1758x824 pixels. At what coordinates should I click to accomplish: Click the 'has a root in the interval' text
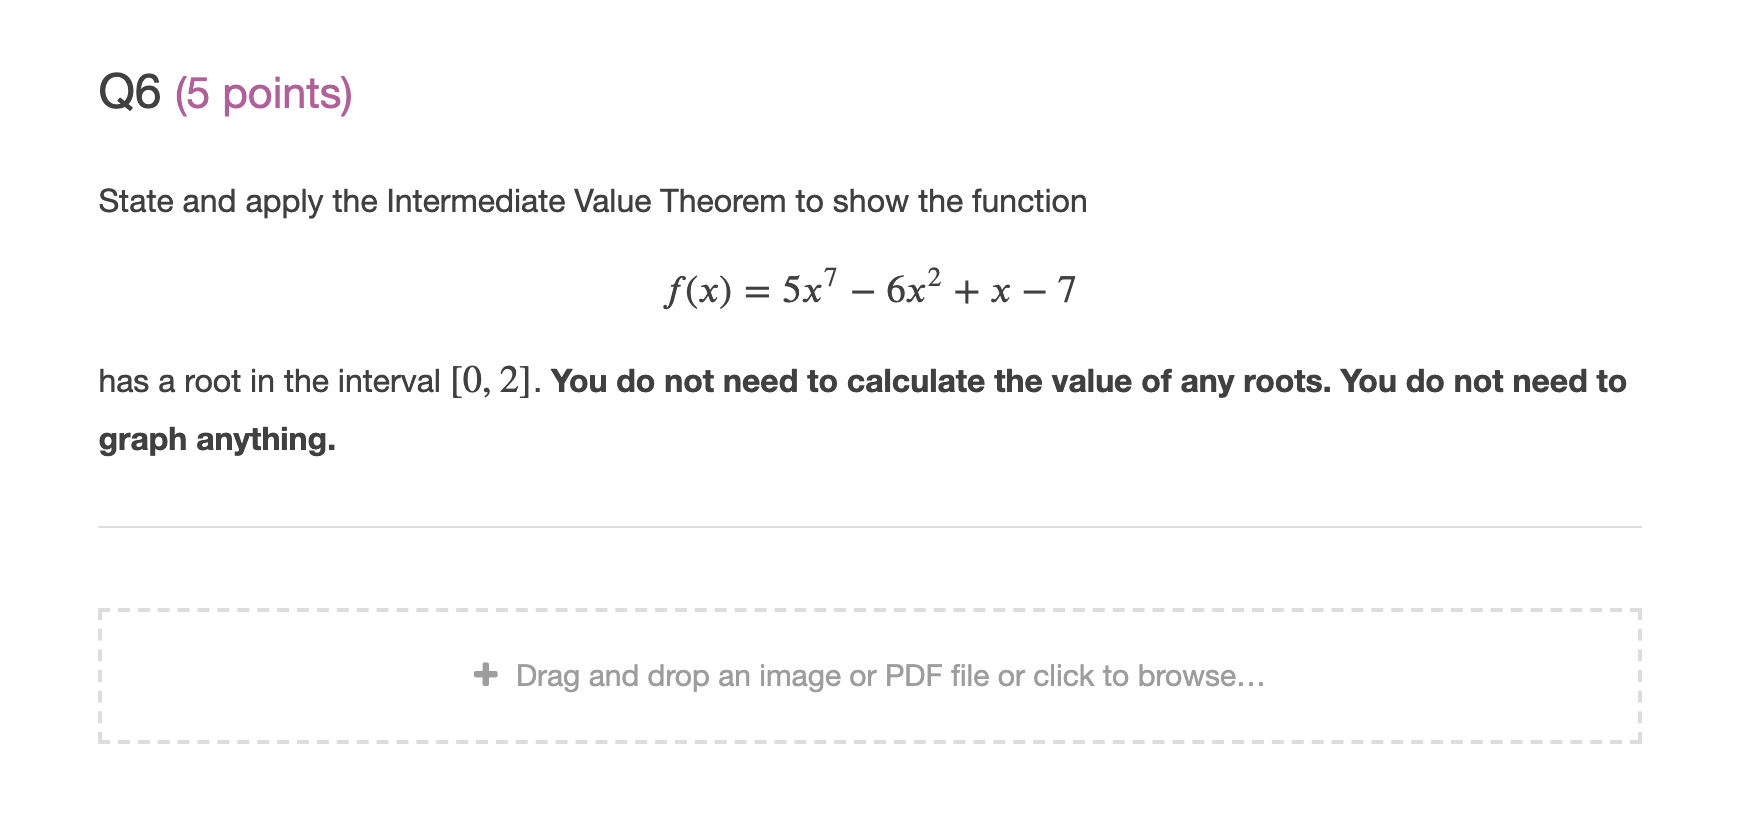click(268, 381)
